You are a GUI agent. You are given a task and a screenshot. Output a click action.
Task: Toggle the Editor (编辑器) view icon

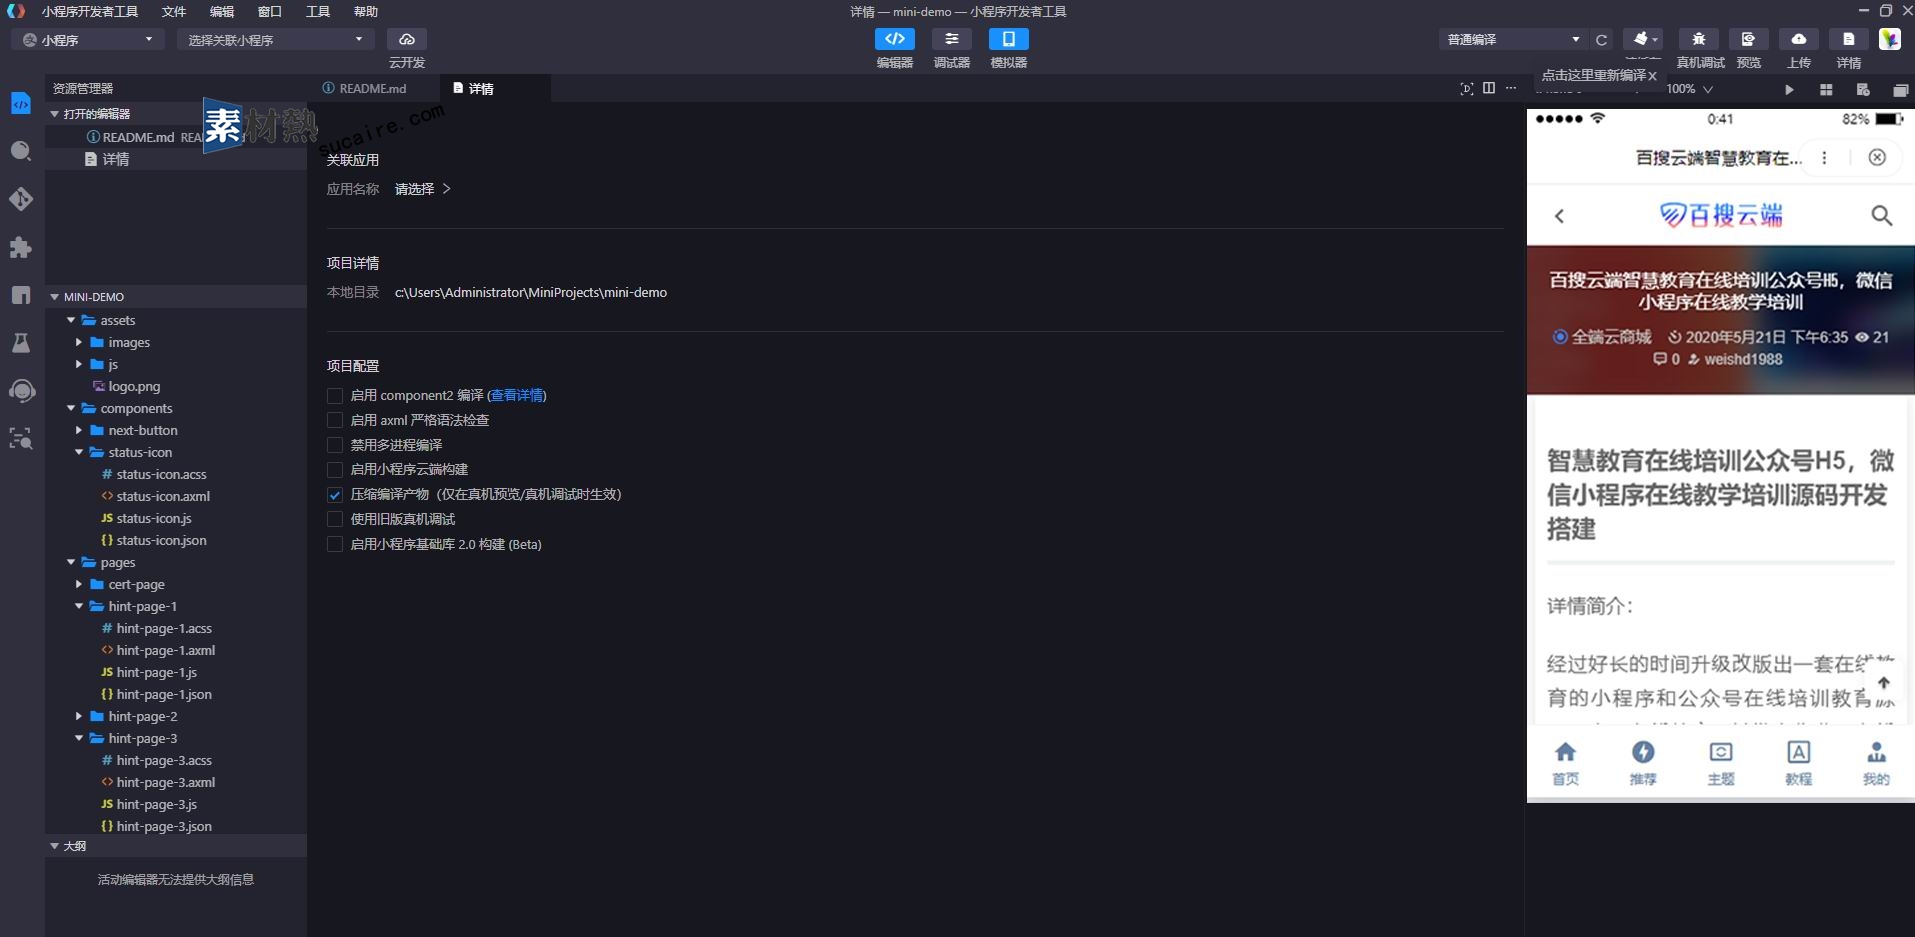pos(895,39)
